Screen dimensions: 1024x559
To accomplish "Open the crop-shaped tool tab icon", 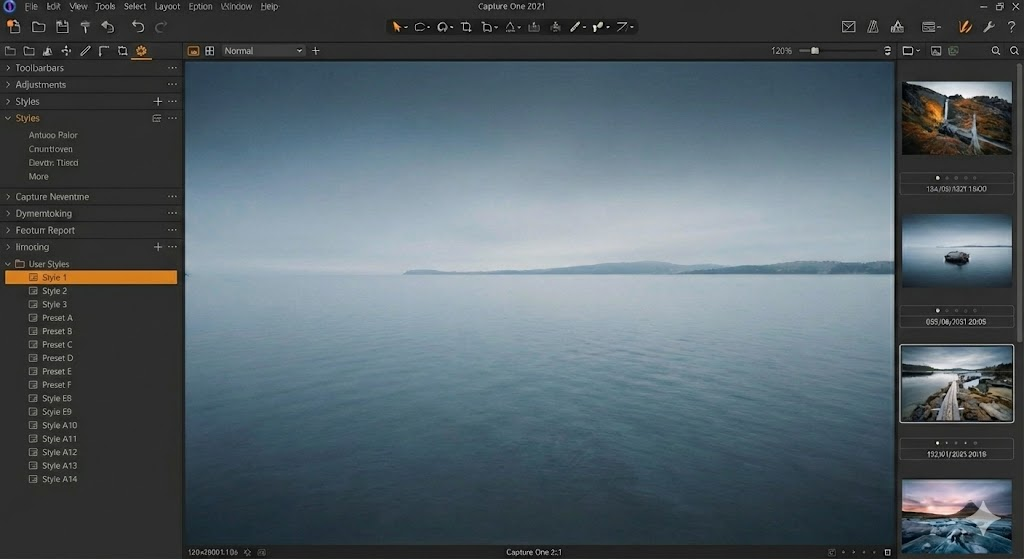I will (122, 50).
